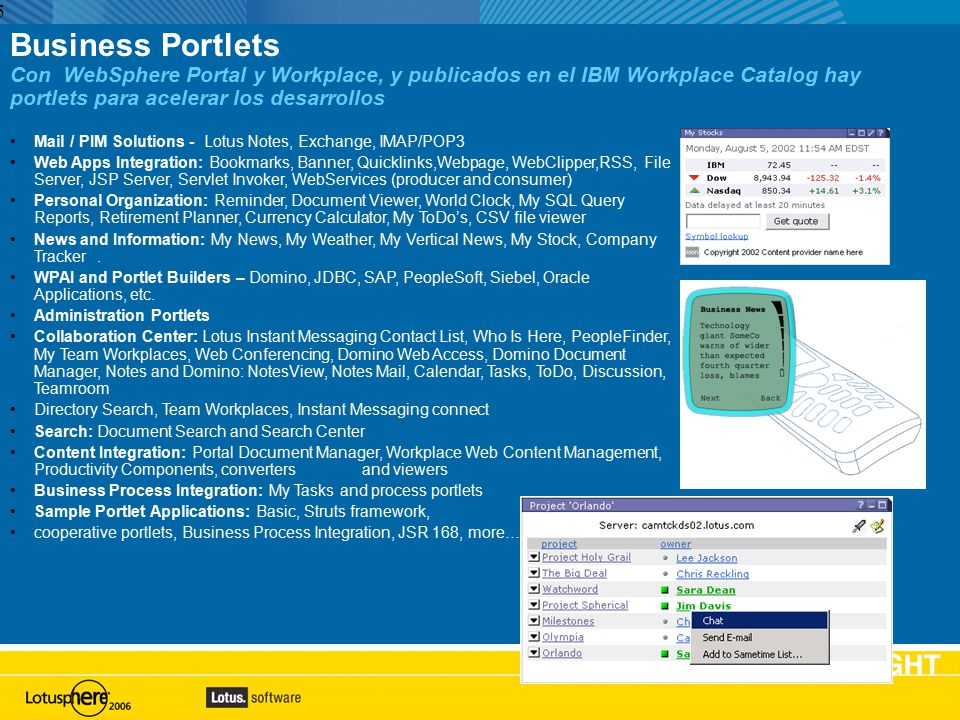Open the dropdown arrow beside Orlando
The width and height of the screenshot is (960, 720).
pyautogui.click(x=534, y=653)
